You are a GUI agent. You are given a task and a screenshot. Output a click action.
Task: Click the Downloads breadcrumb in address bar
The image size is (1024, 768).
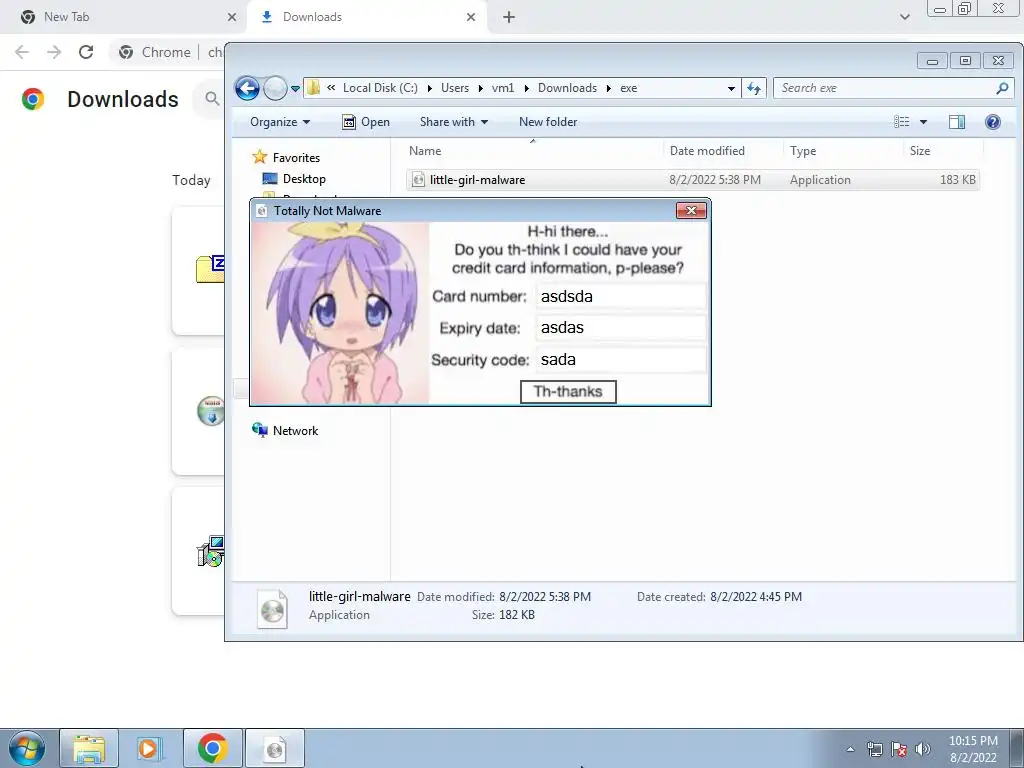(567, 88)
